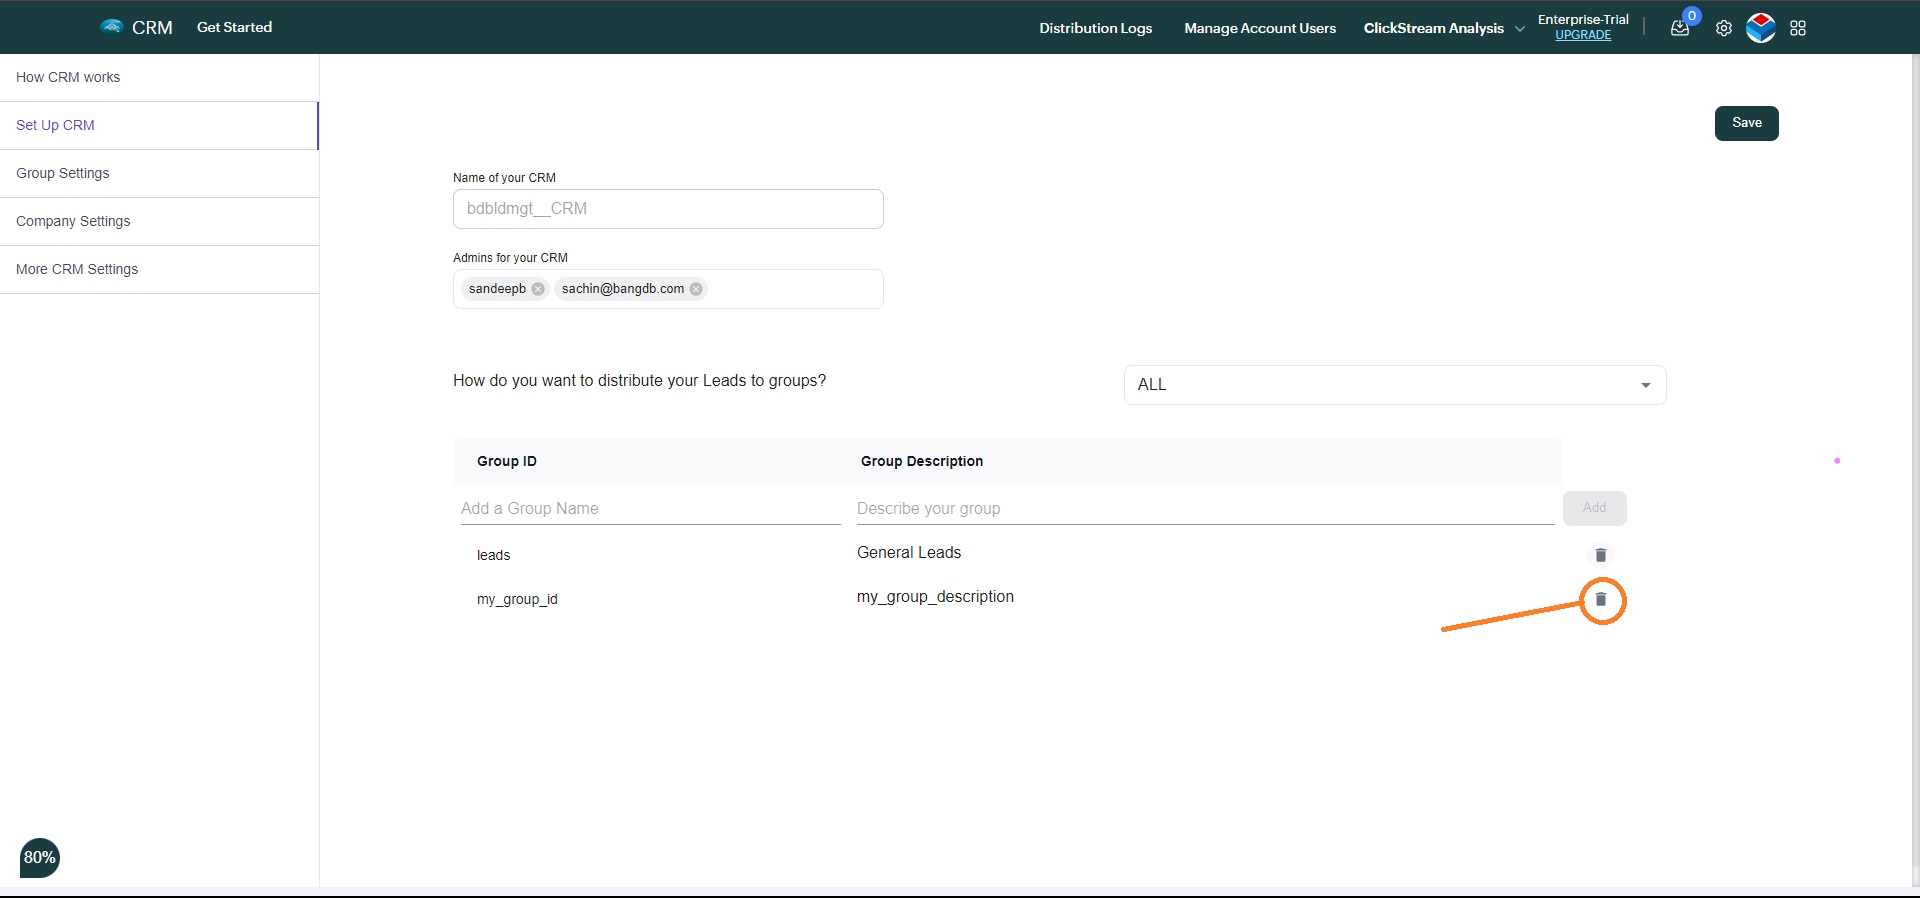Viewport: 1920px width, 898px height.
Task: Open ClickStream Analysis menu
Action: tap(1433, 28)
